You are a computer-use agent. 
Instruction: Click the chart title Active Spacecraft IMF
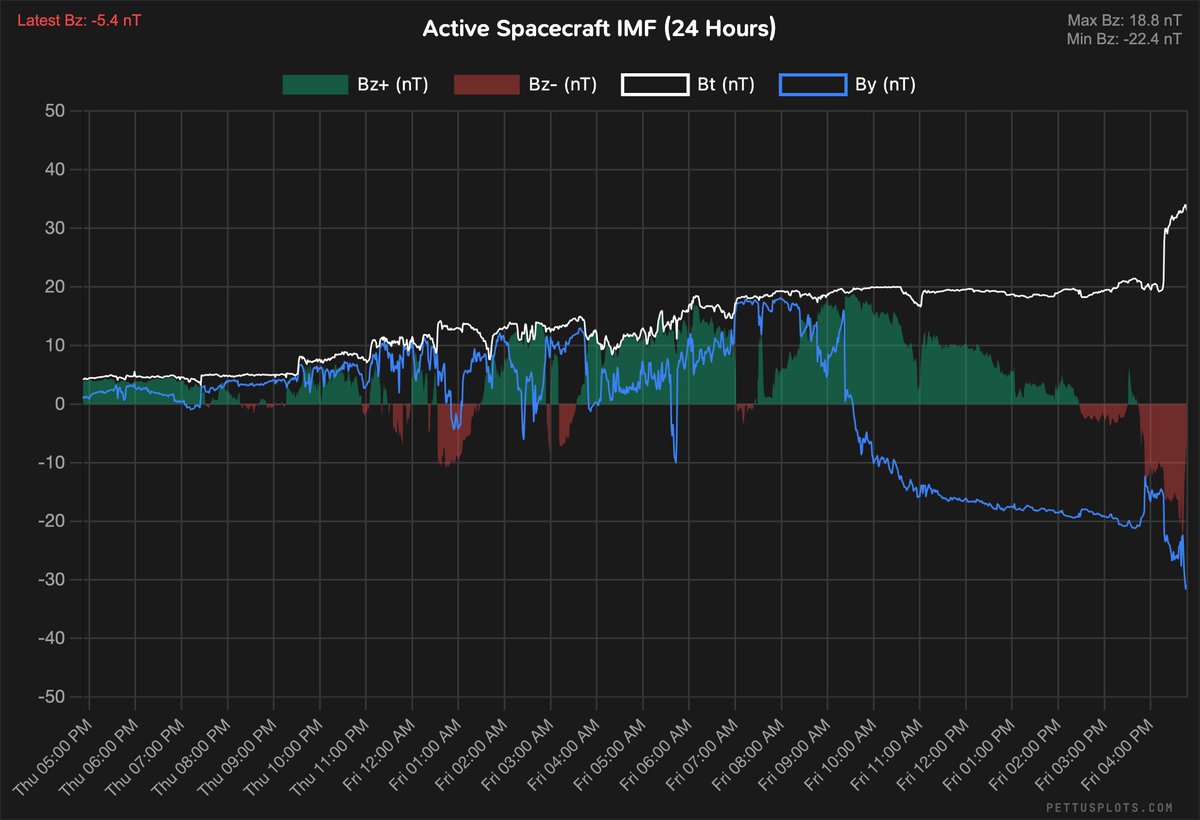click(599, 29)
